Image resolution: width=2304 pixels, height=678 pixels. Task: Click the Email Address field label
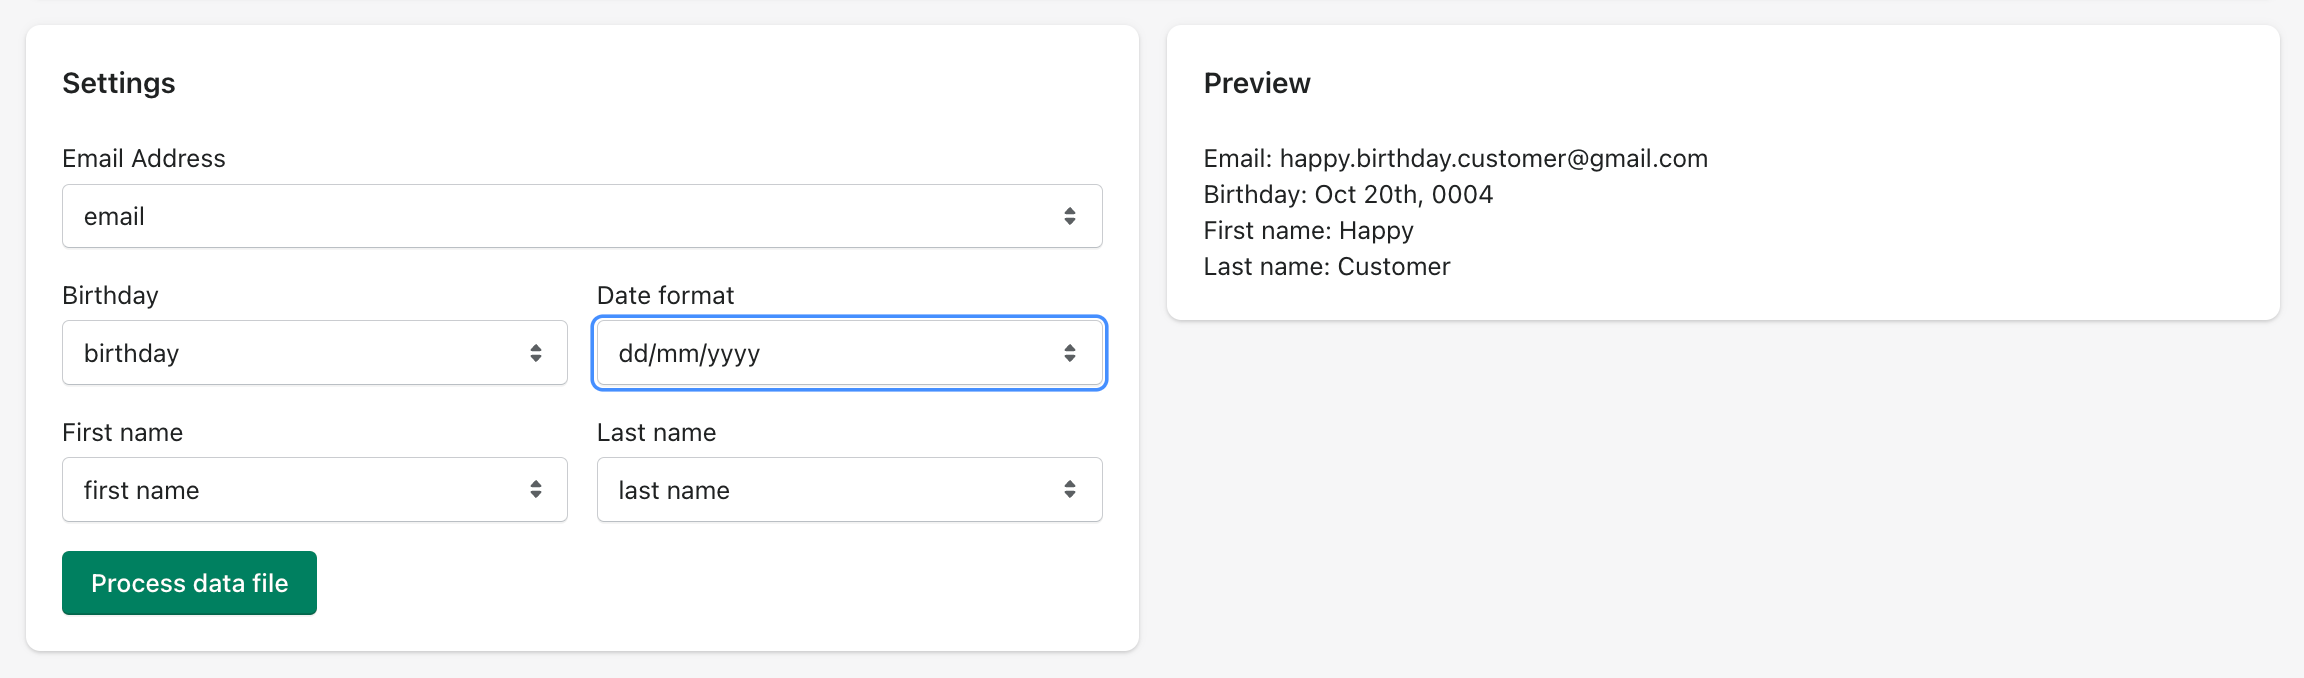coord(144,159)
